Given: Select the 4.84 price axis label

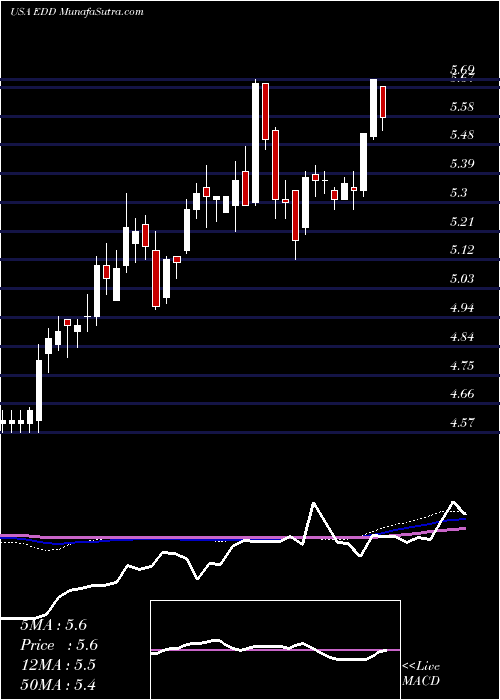Looking at the screenshot, I should point(462,337).
